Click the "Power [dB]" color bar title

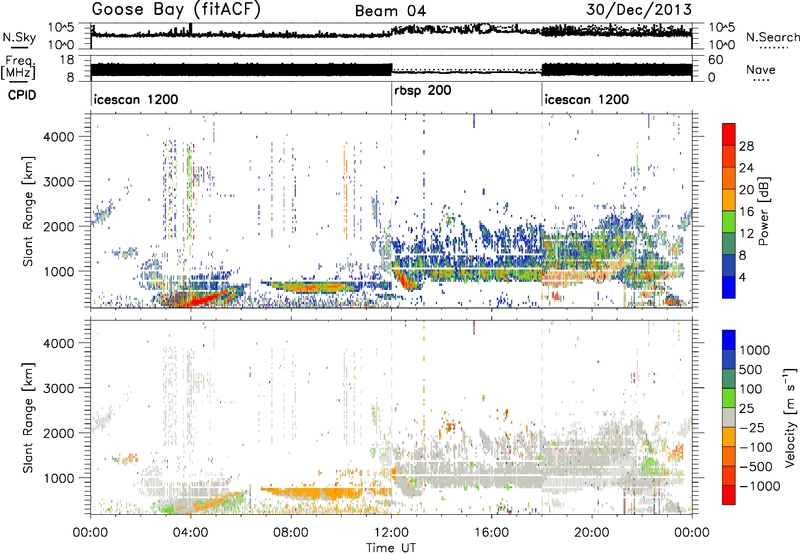point(763,211)
